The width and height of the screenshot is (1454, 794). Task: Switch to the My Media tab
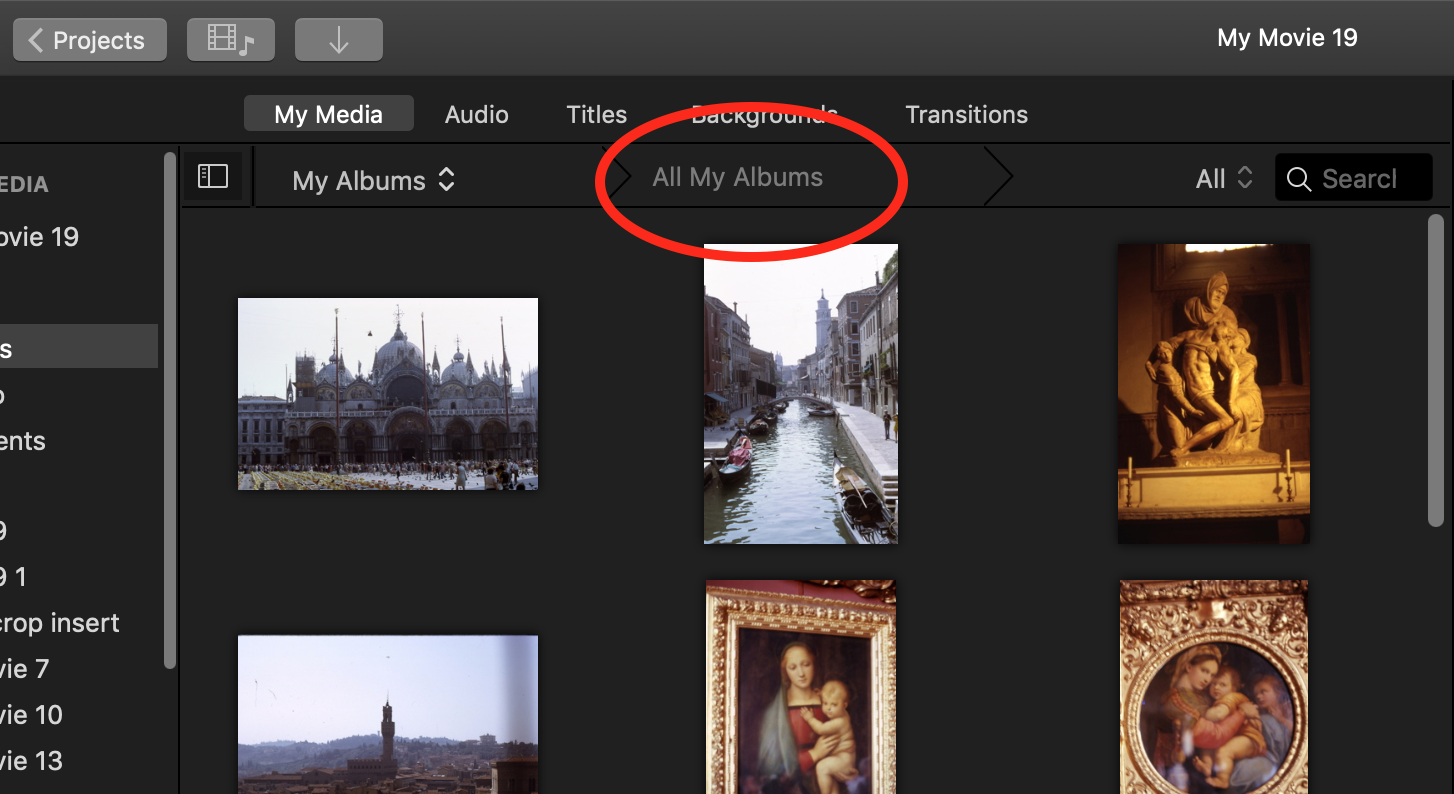click(x=329, y=114)
